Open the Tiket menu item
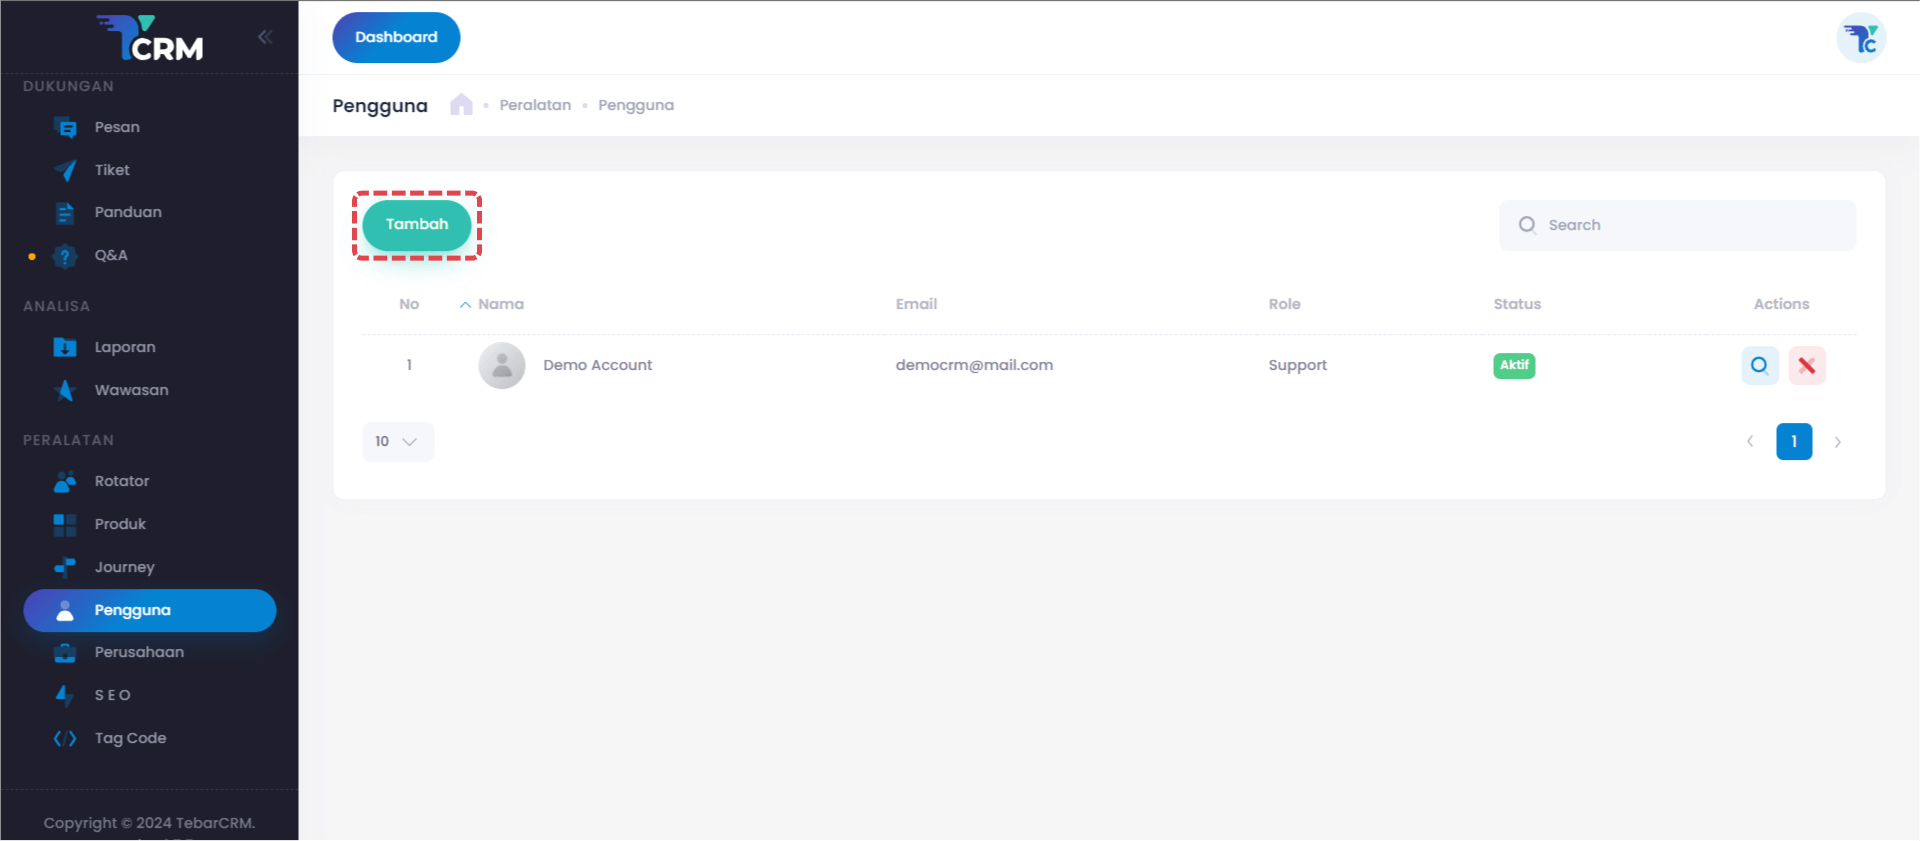 (x=112, y=171)
